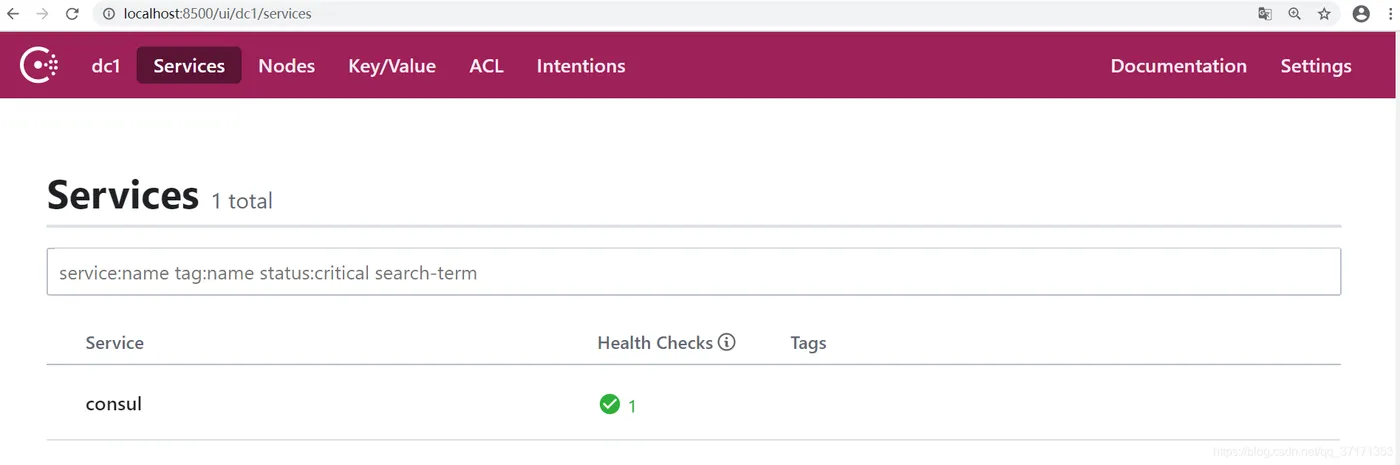
Task: Open the Intentions tab
Action: point(581,66)
